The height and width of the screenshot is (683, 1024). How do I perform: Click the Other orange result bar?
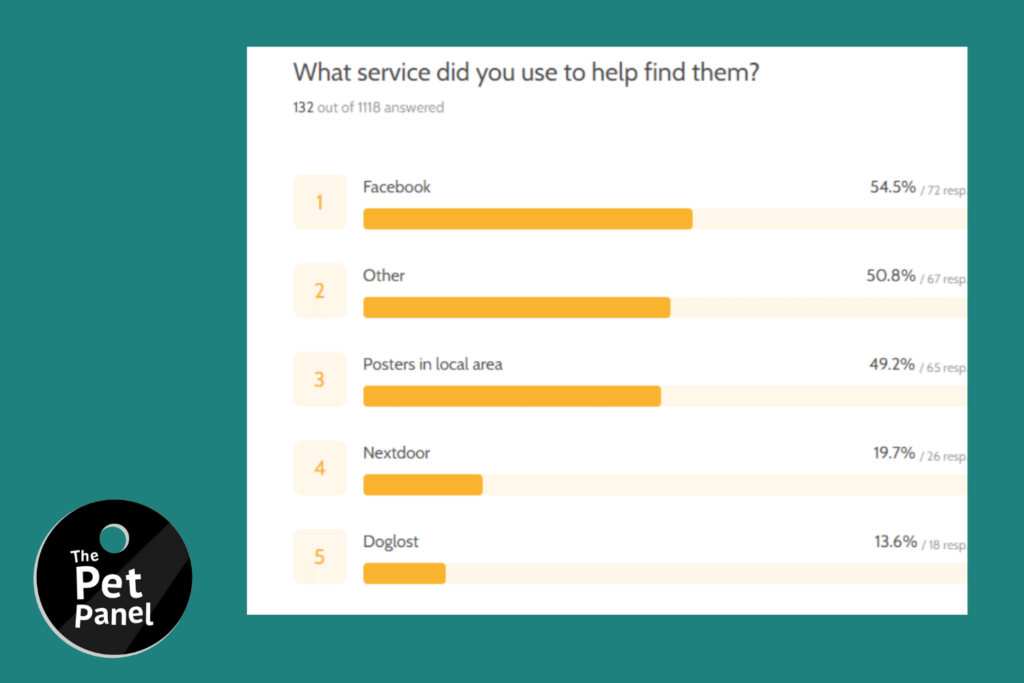click(x=517, y=308)
